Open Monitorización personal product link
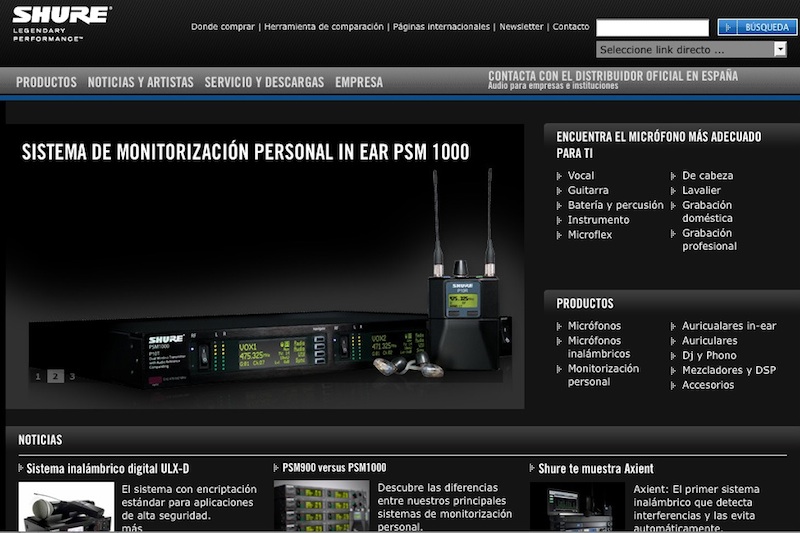 (x=603, y=375)
